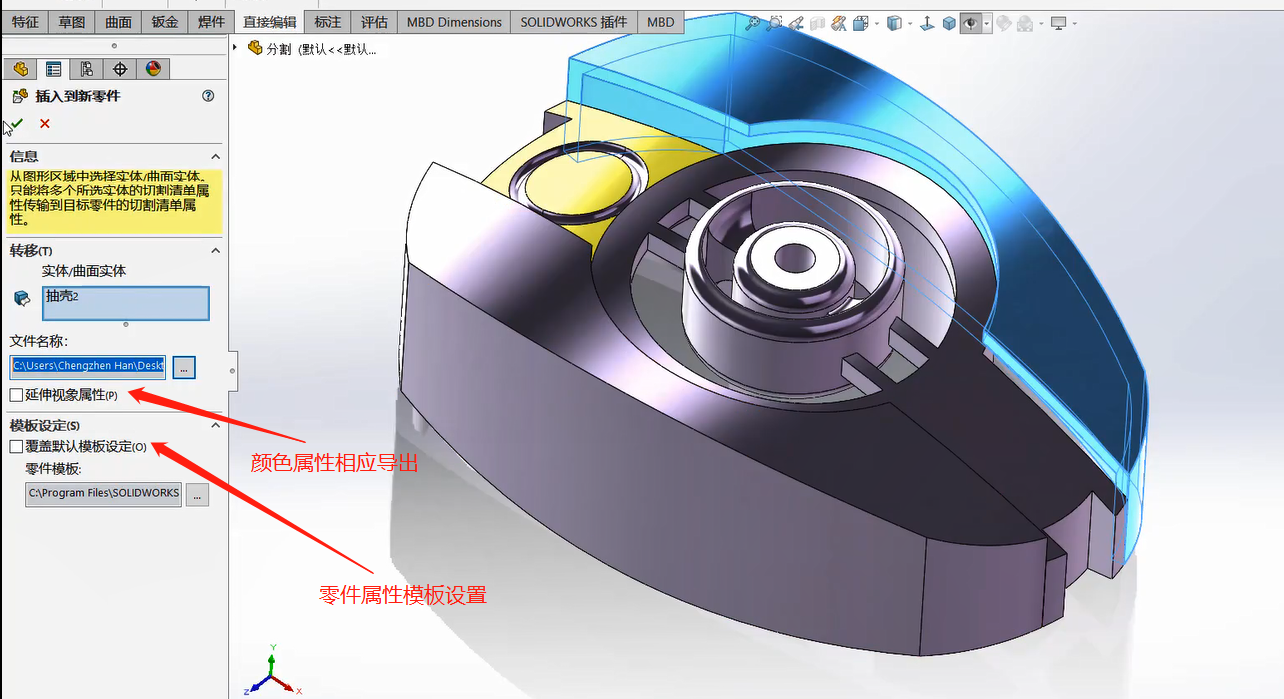This screenshot has width=1284, height=699.
Task: Toggle the Section View icon
Action: [x=818, y=23]
